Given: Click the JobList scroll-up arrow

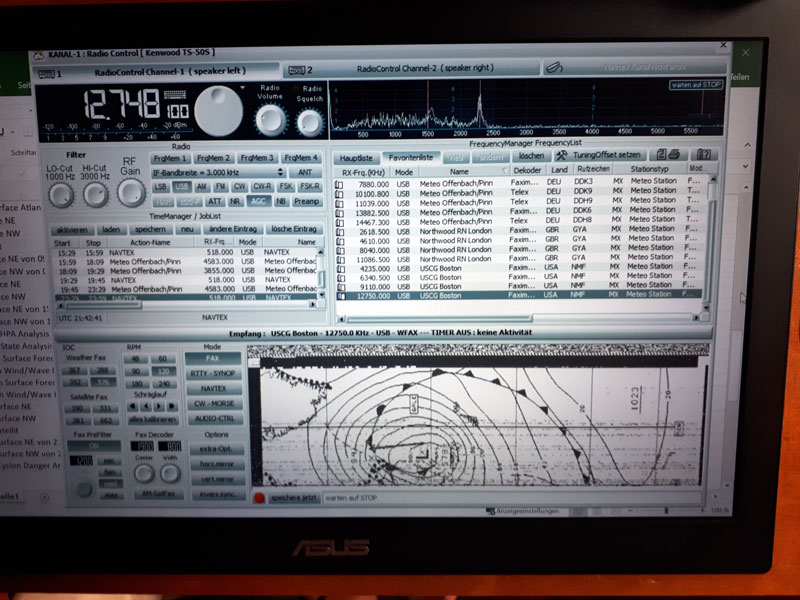Looking at the screenshot, I should pos(321,252).
